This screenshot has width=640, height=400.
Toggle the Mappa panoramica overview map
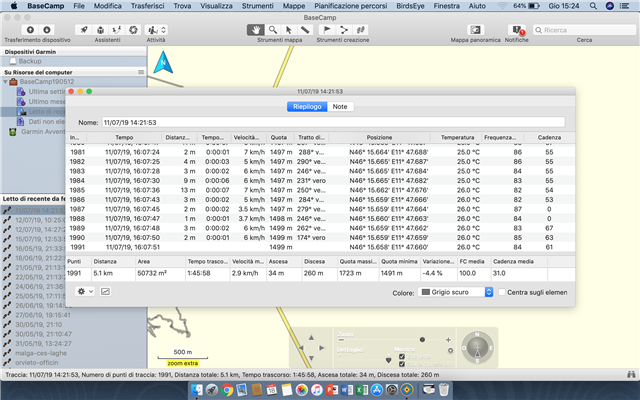tap(476, 30)
